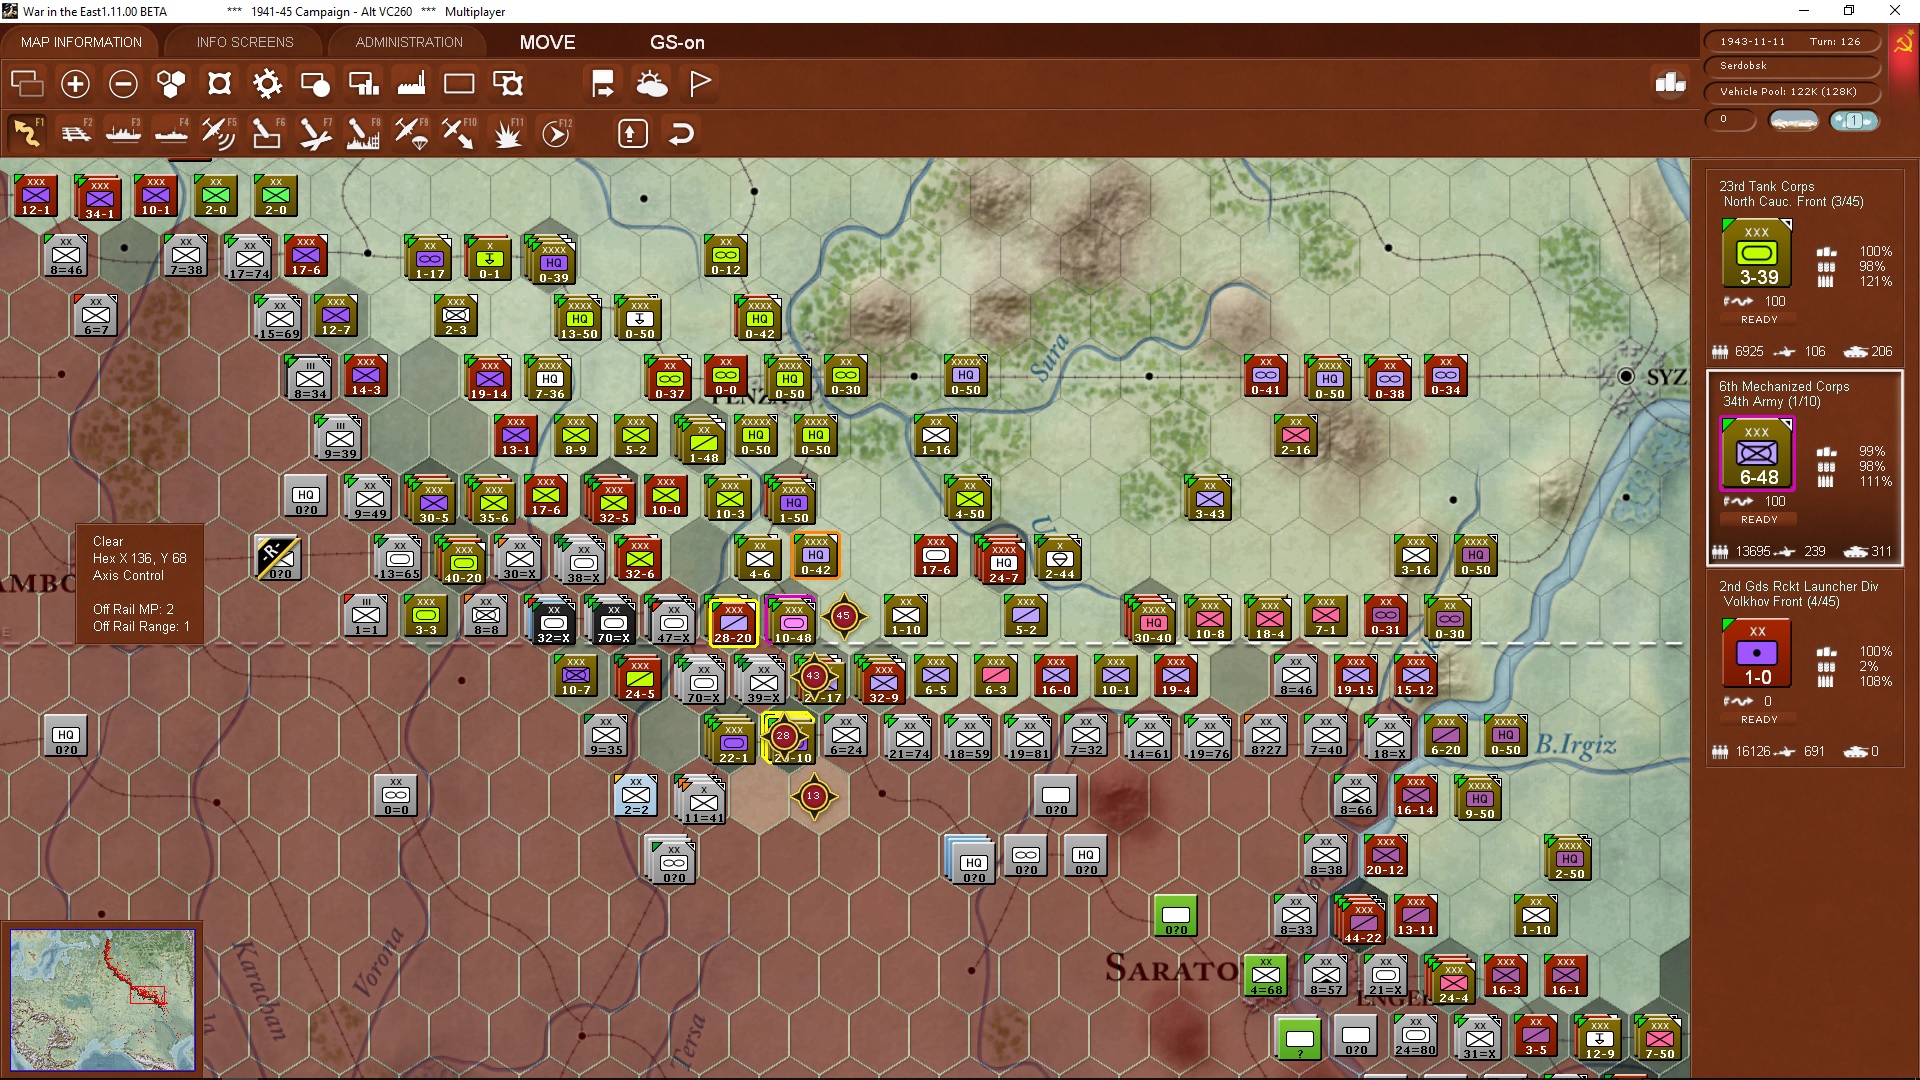Select 23rd Tank Corps unit card
Viewport: 1920px width, 1080px height.
(x=1805, y=267)
